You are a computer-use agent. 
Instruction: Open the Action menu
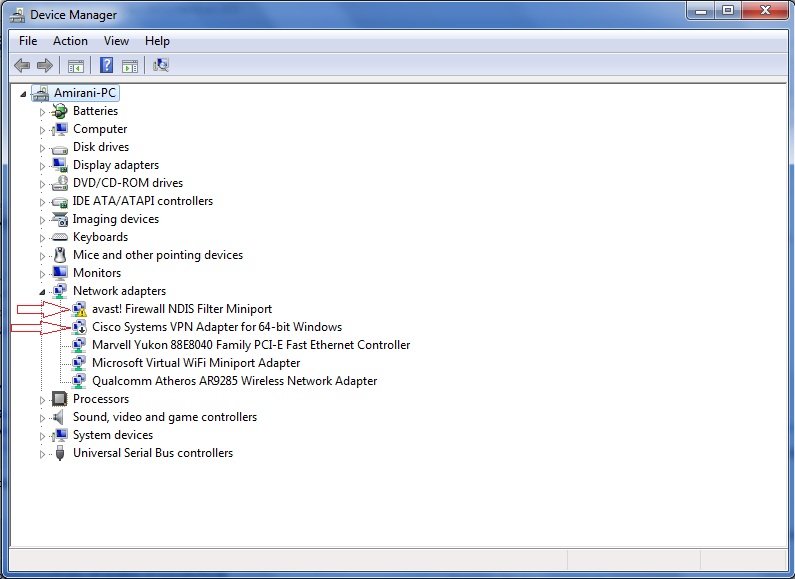coord(70,41)
